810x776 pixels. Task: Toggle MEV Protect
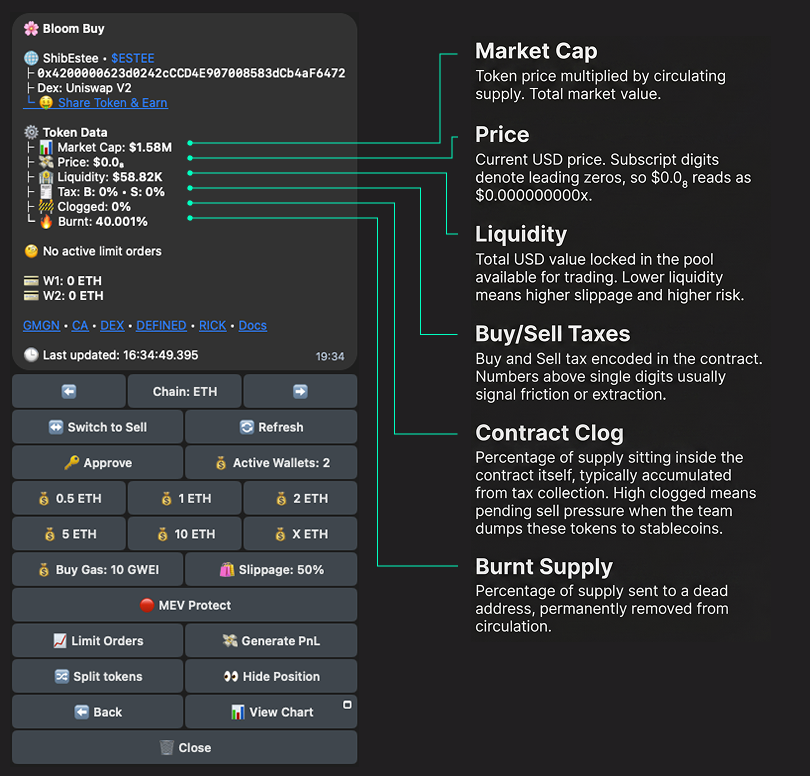click(184, 605)
